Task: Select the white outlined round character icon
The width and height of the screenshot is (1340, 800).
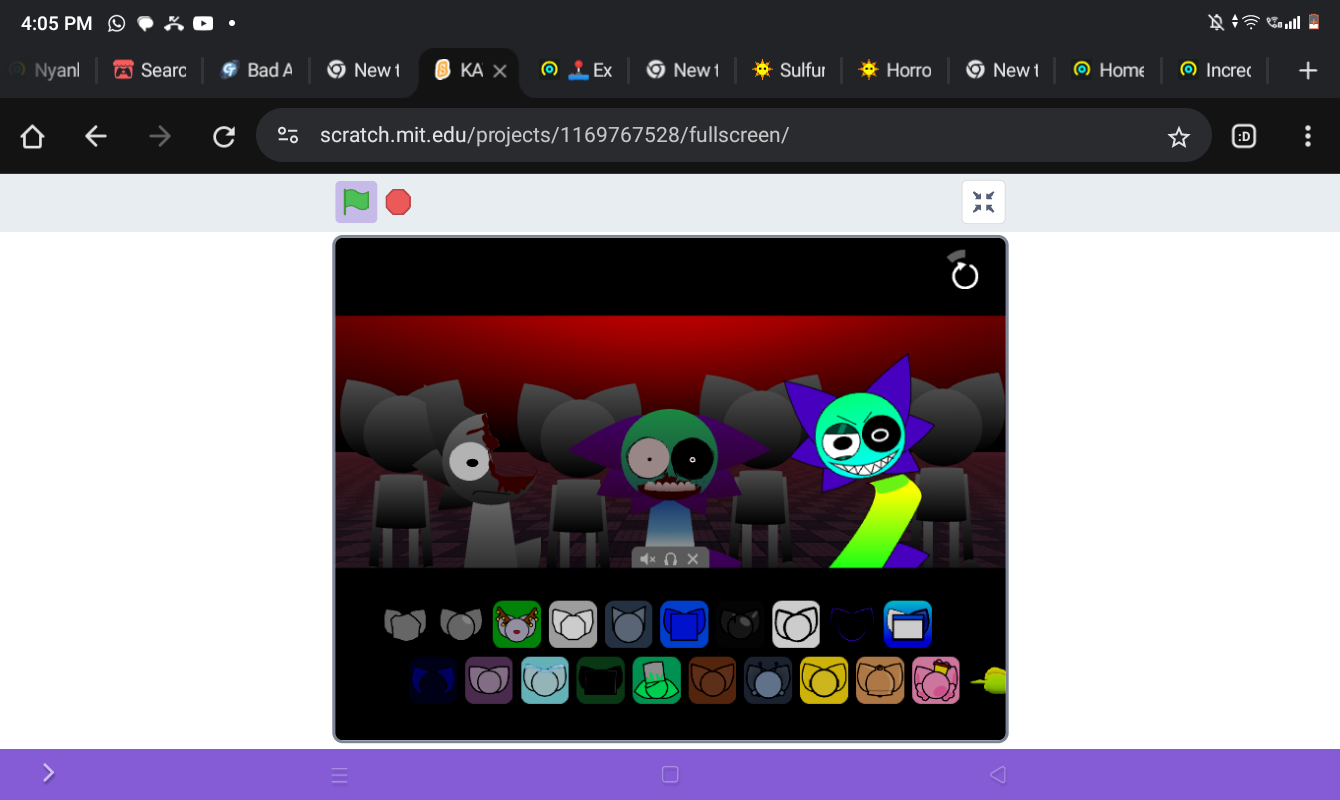Action: pos(796,625)
